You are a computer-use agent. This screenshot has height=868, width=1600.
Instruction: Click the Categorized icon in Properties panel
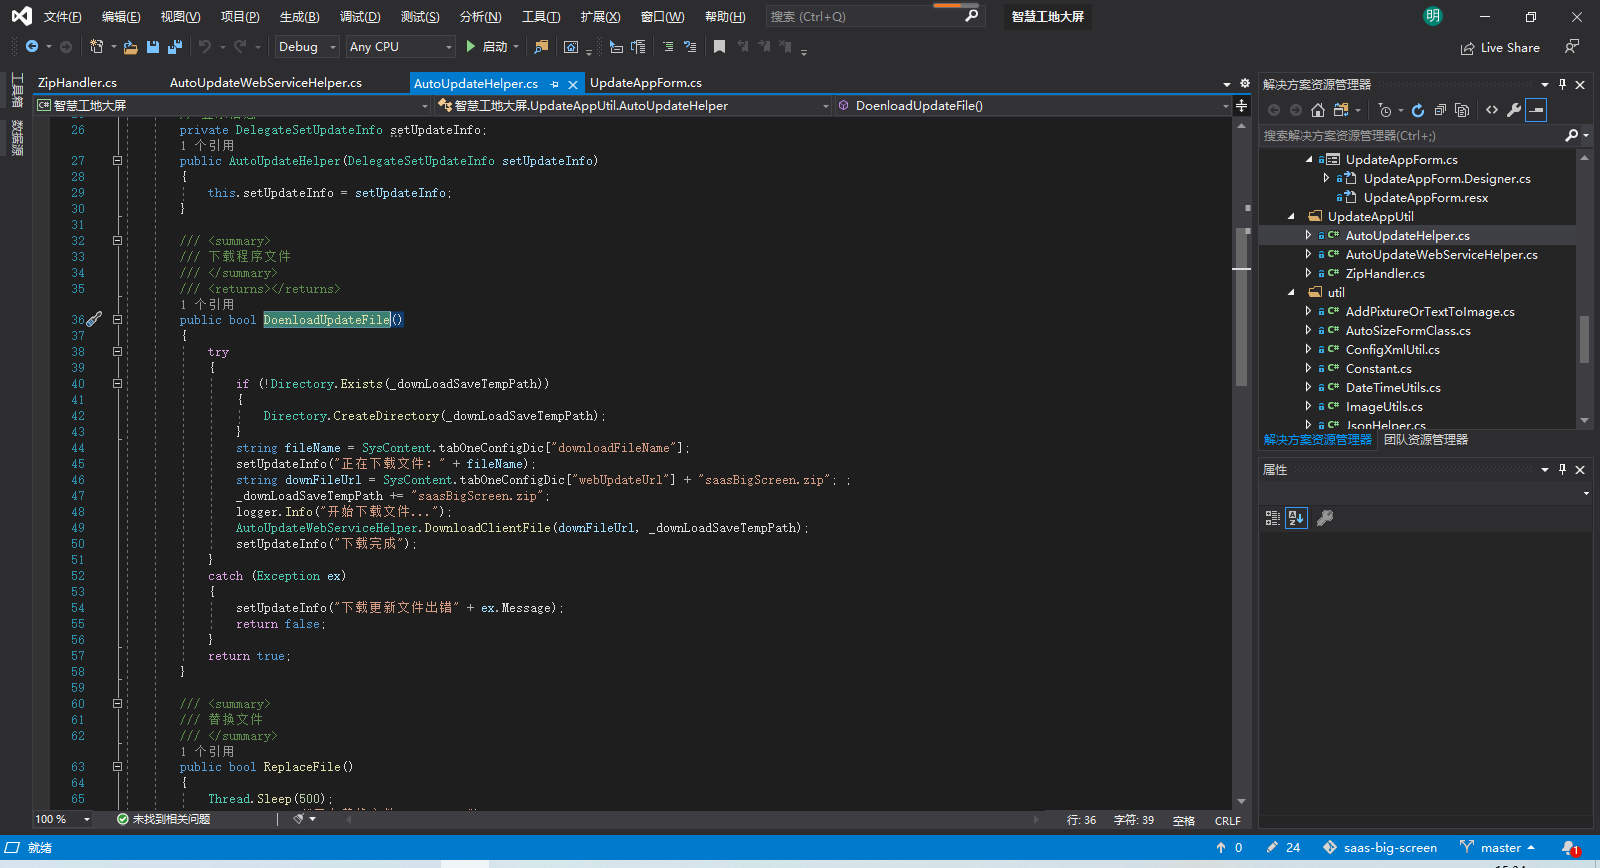1273,518
